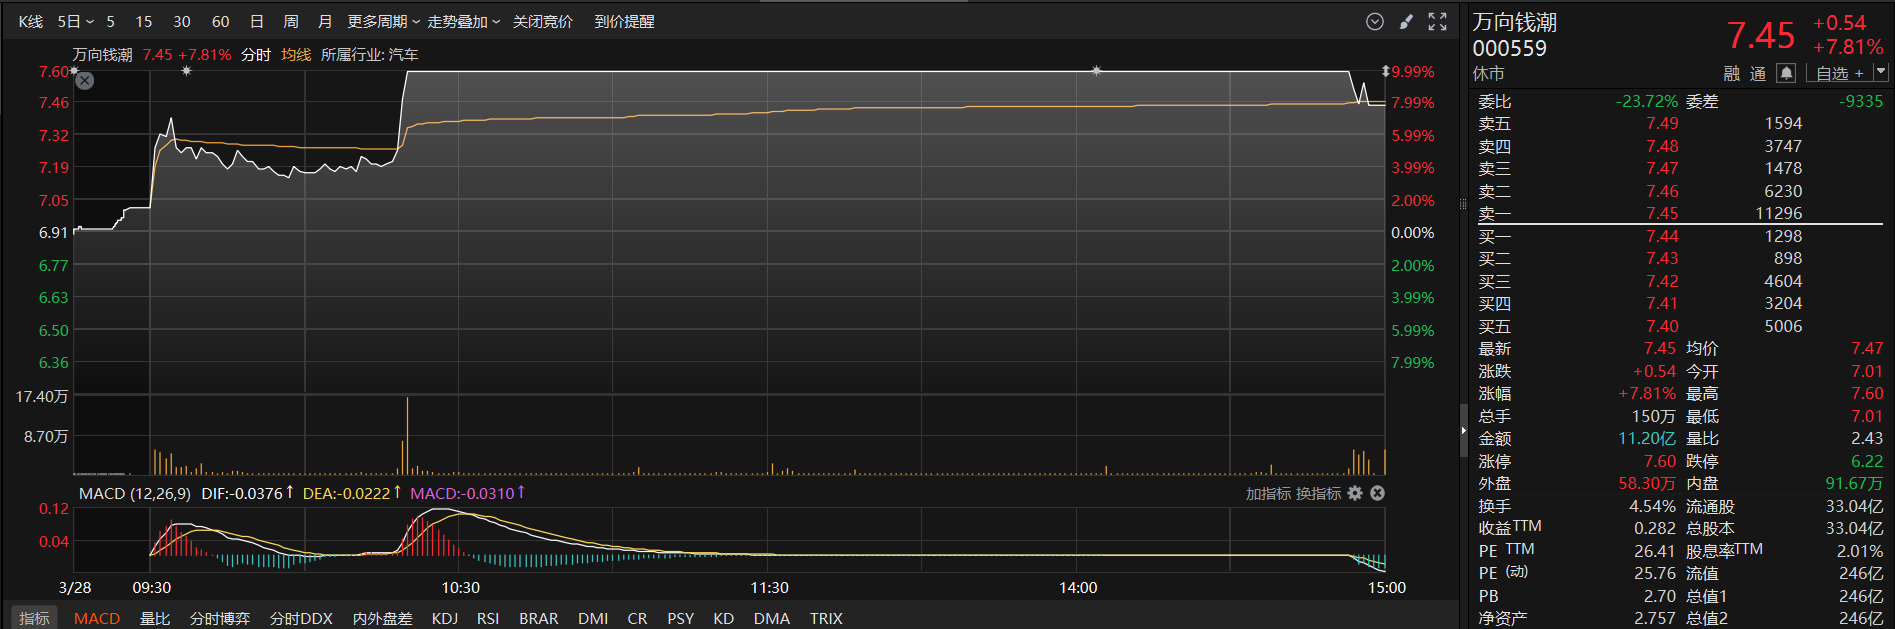The height and width of the screenshot is (629, 1895).
Task: Add stock to watchlist with 自选 +
Action: pyautogui.click(x=1840, y=73)
